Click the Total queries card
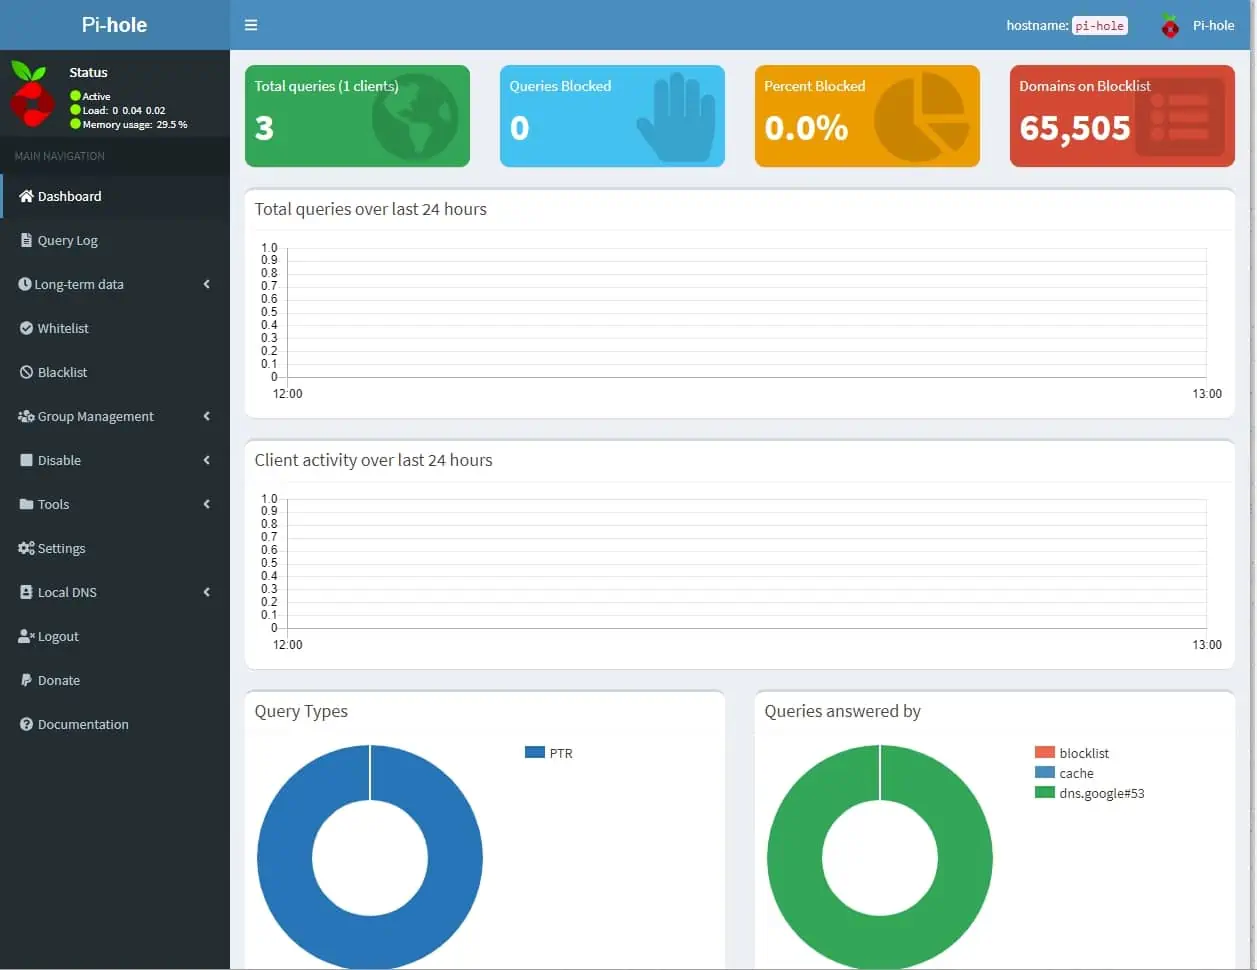The height and width of the screenshot is (970, 1257). [357, 116]
